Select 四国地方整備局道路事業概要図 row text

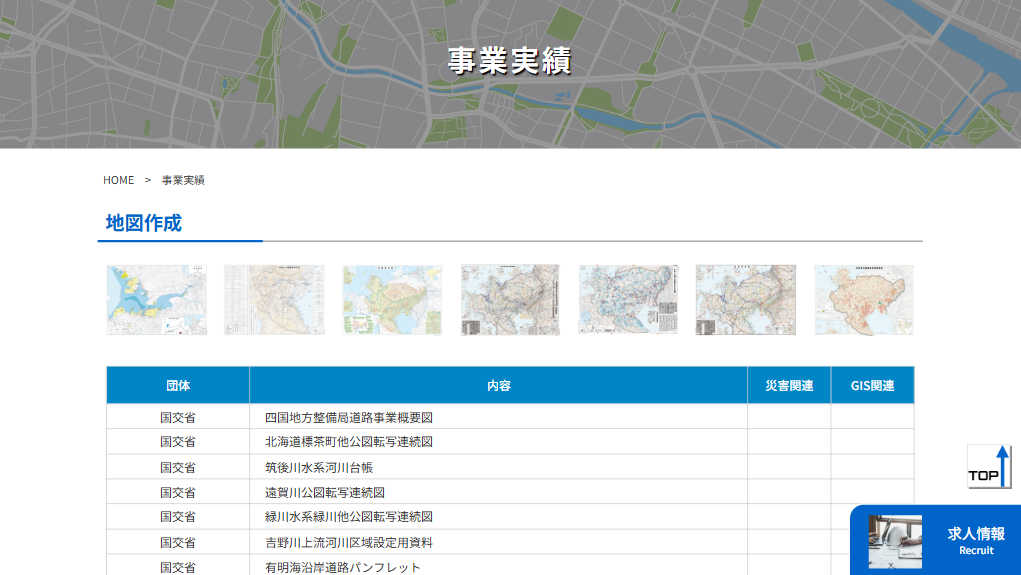pyautogui.click(x=349, y=417)
